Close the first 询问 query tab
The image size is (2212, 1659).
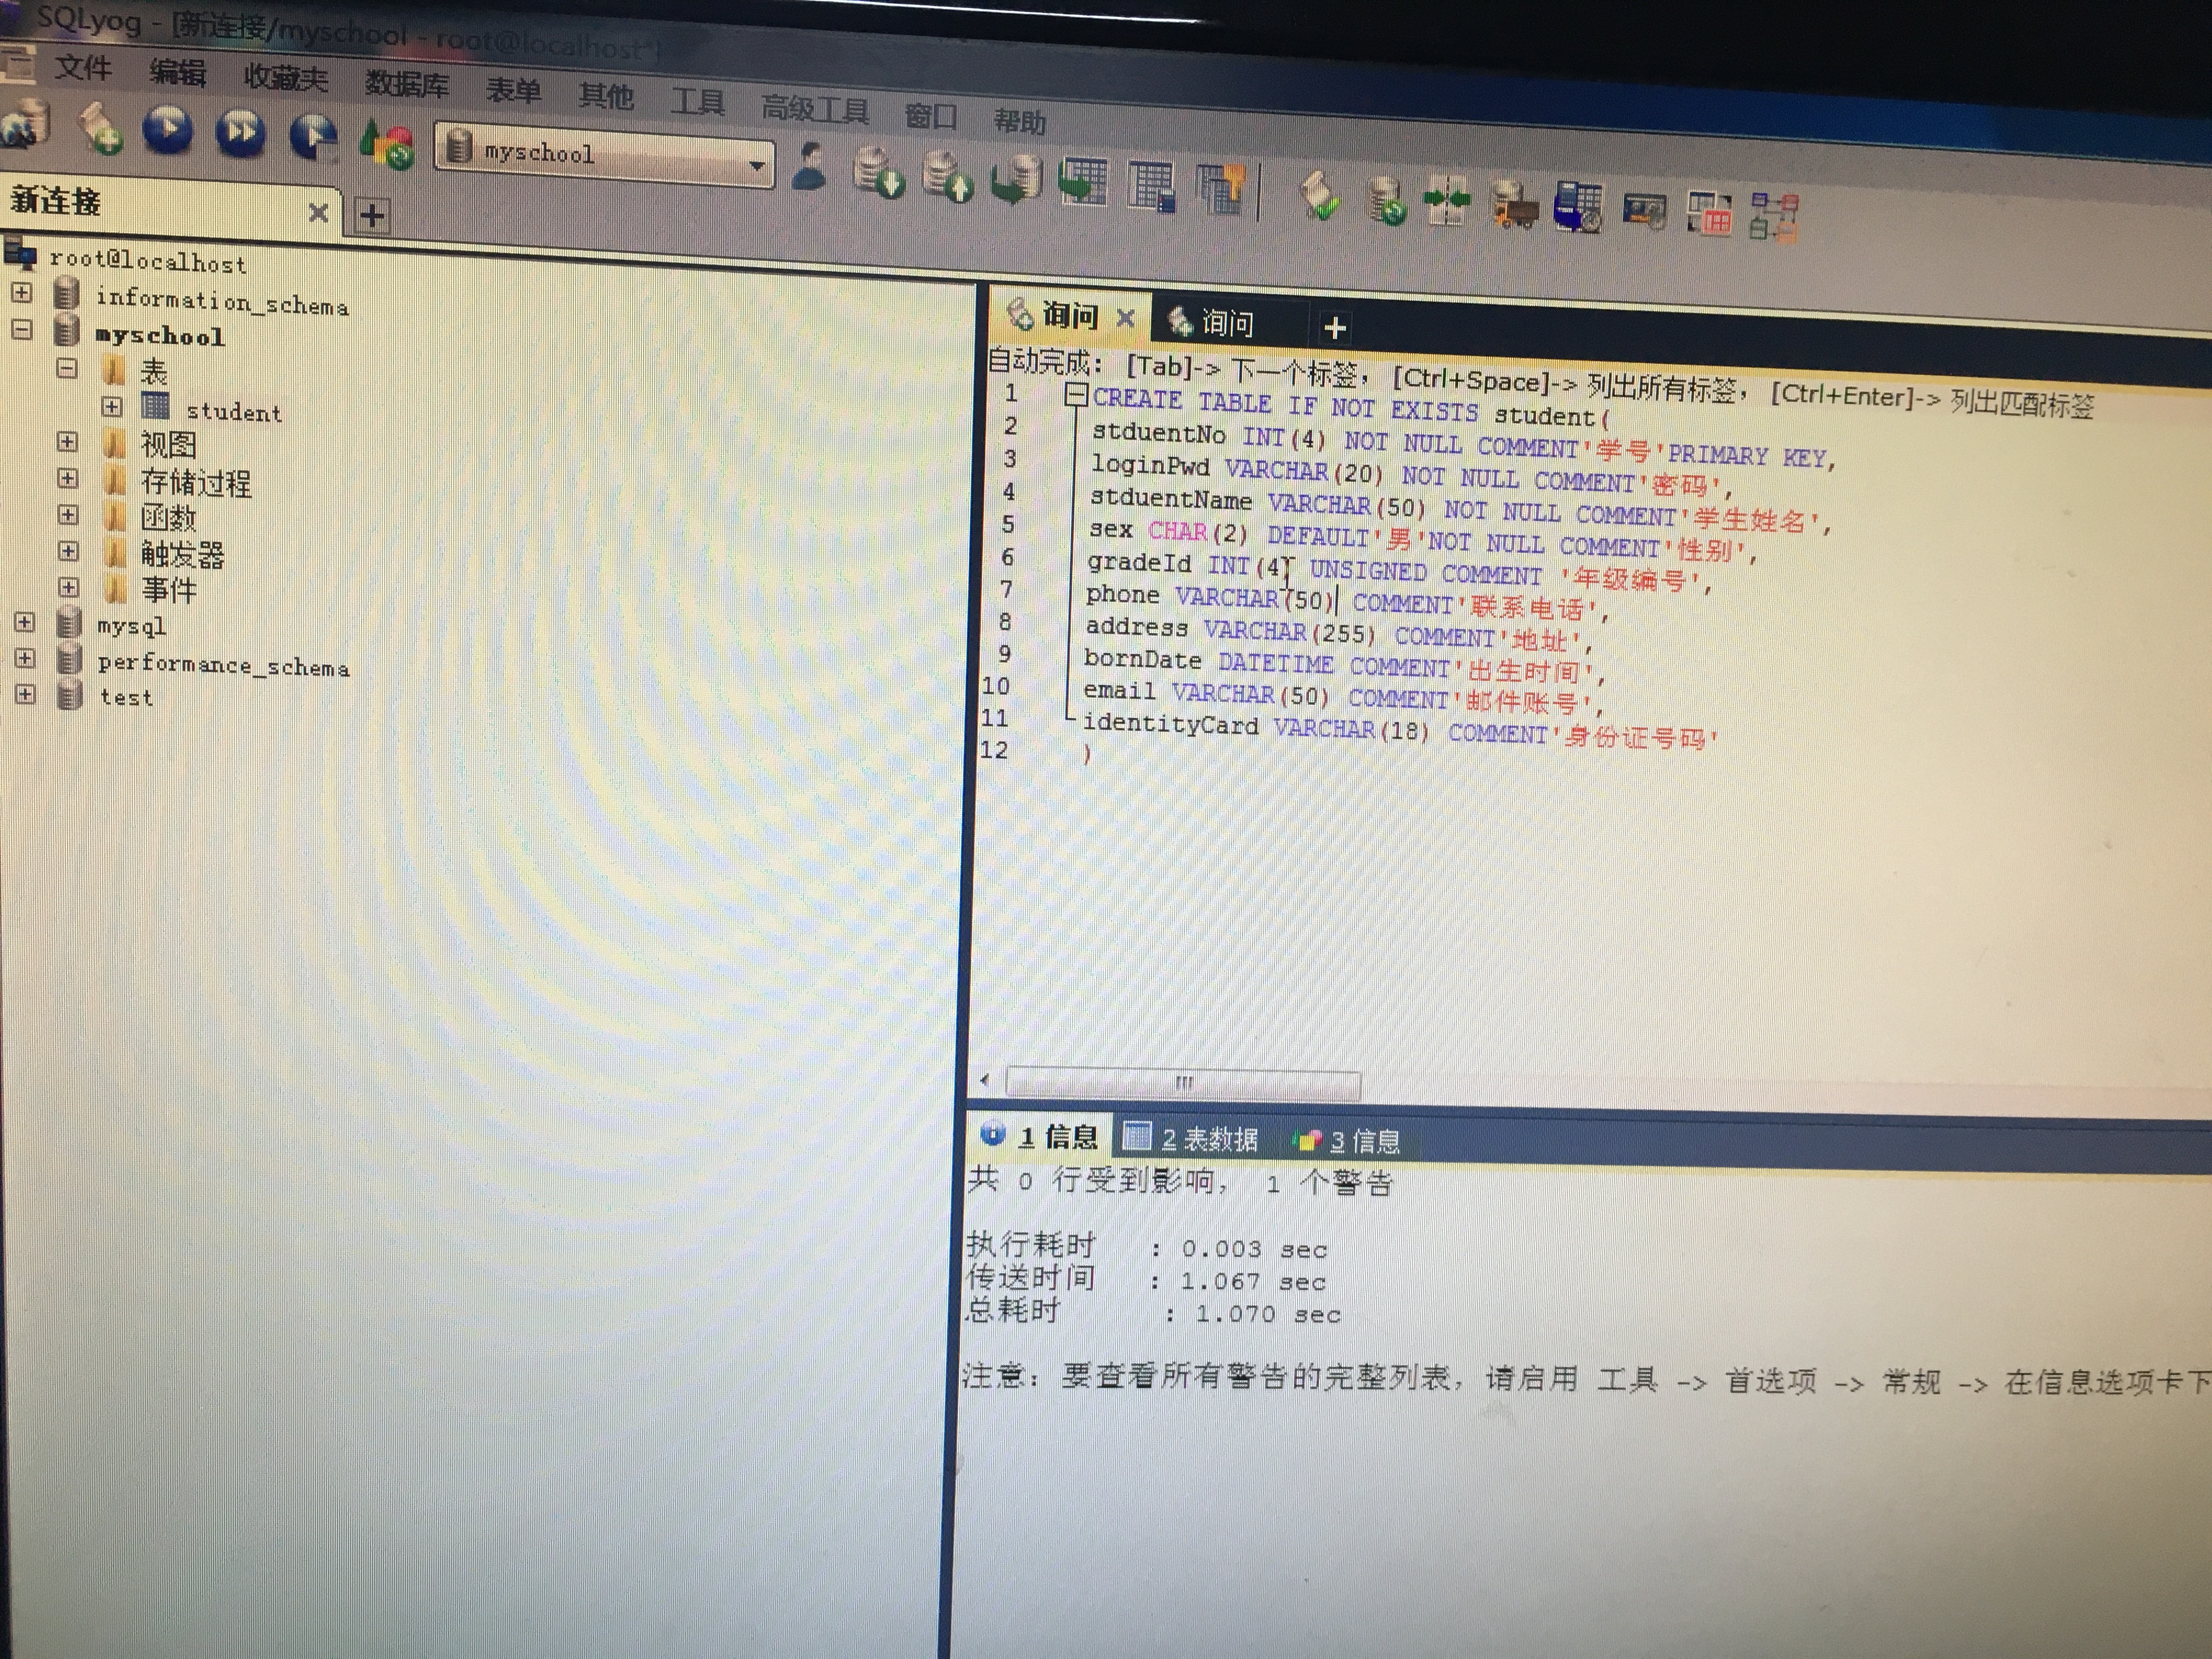1125,318
